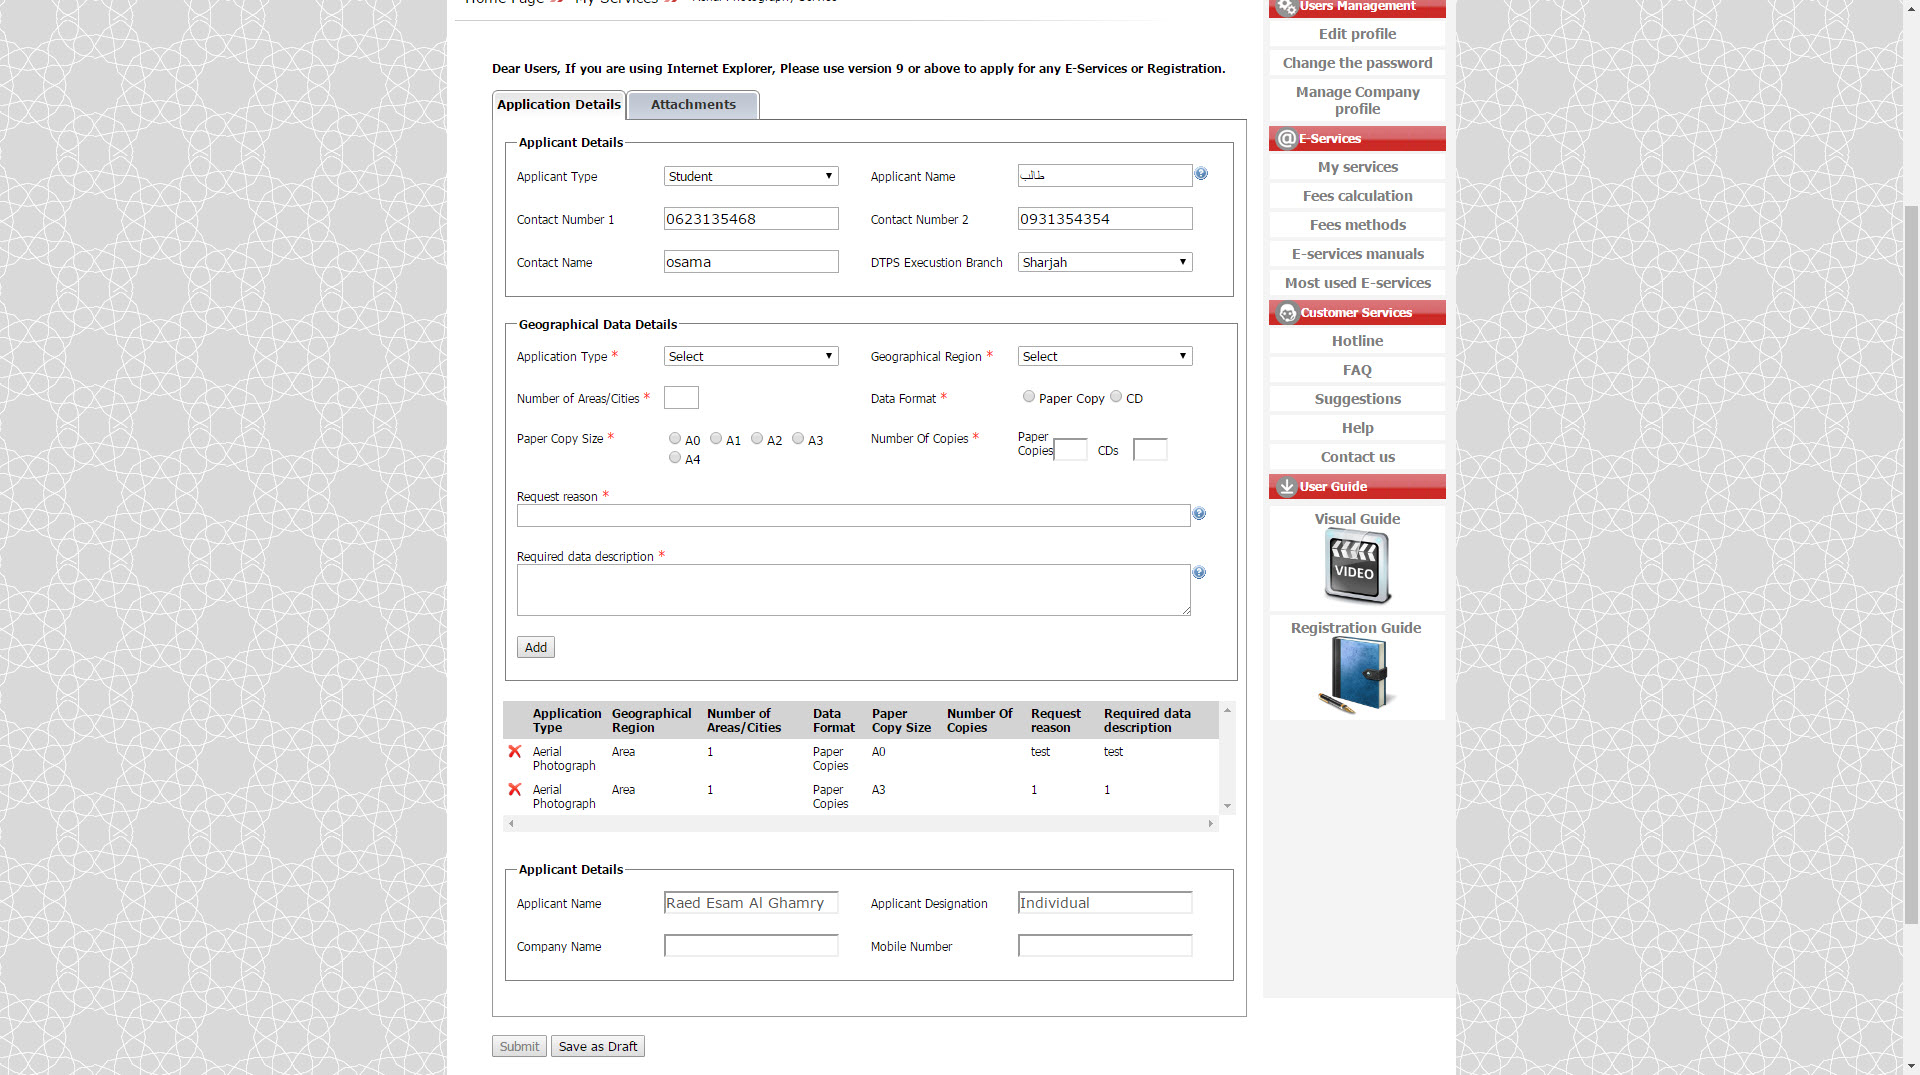Click the table's horizontal scroll right arrow
Screen dimensions: 1920x1075
(x=1210, y=824)
